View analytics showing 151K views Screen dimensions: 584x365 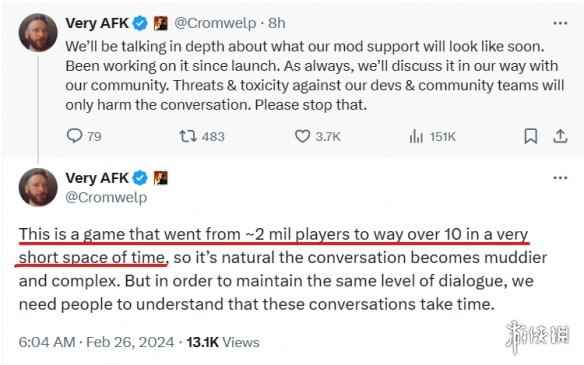416,137
